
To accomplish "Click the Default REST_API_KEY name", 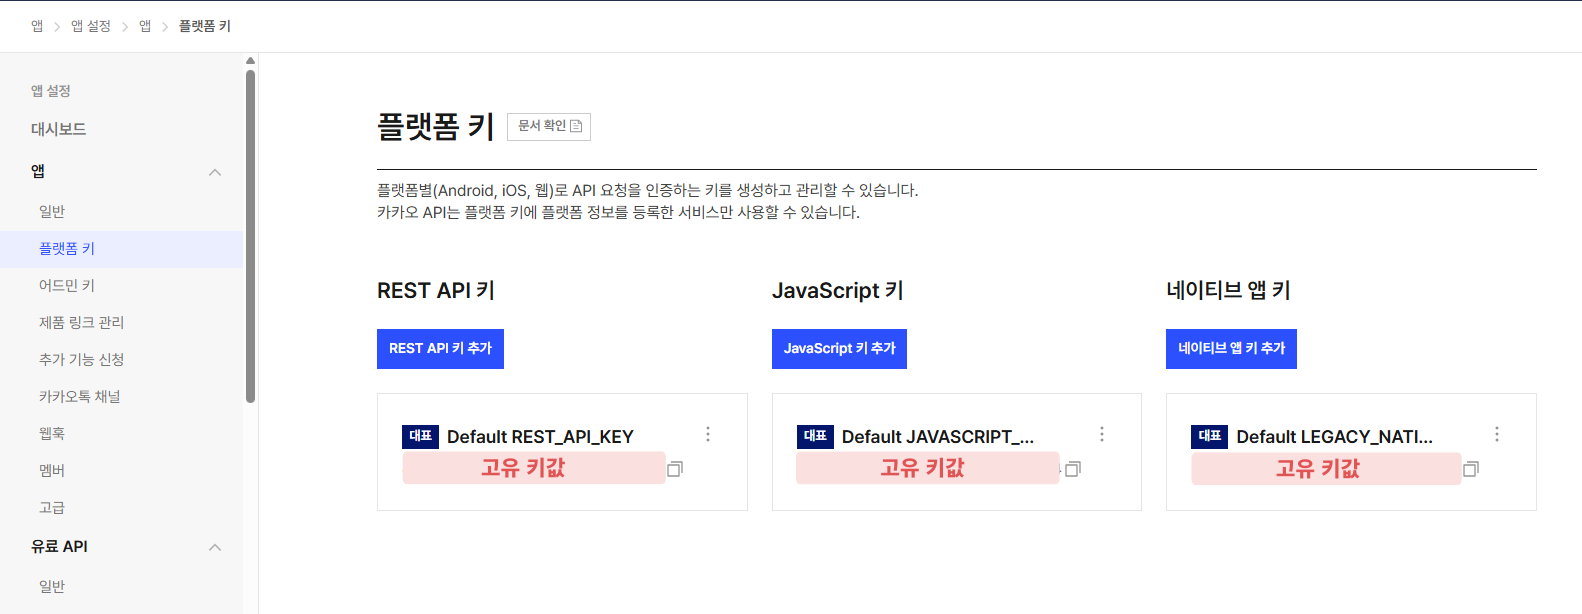I will tap(540, 437).
